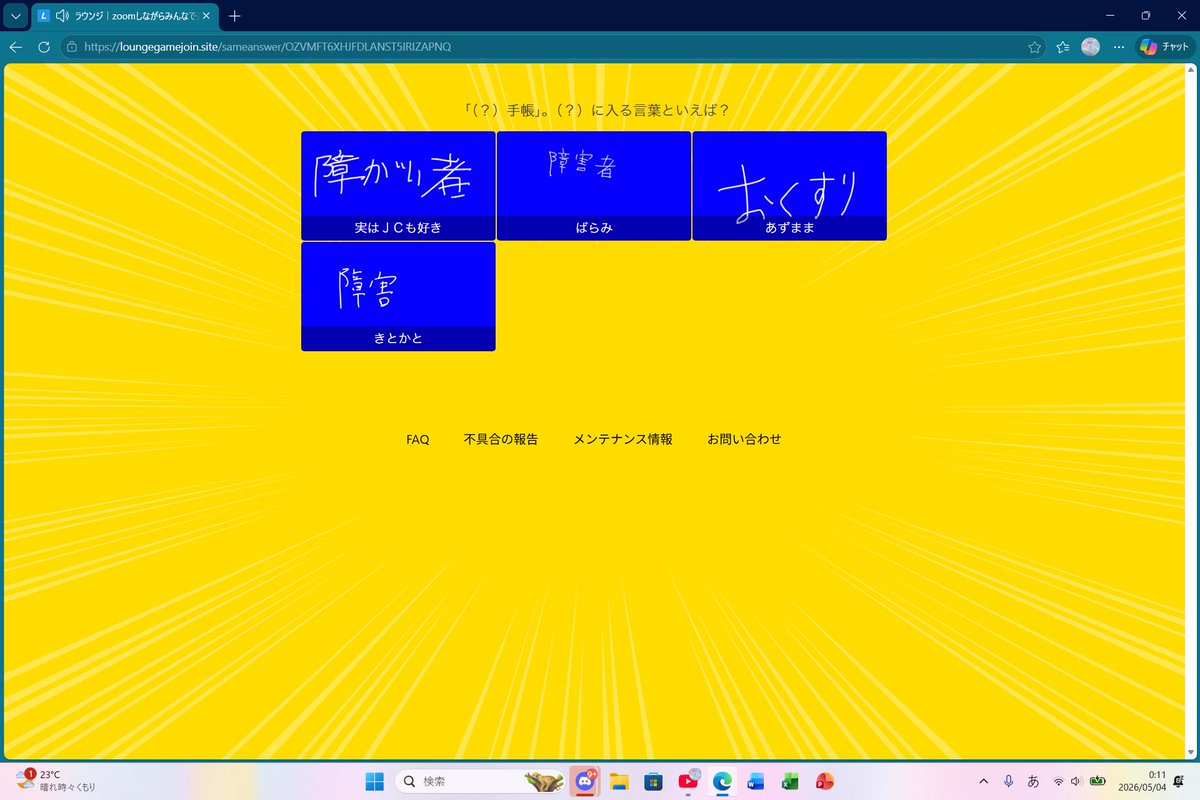Open the notification bell icon
This screenshot has height=800, width=1200.
pos(1180,781)
